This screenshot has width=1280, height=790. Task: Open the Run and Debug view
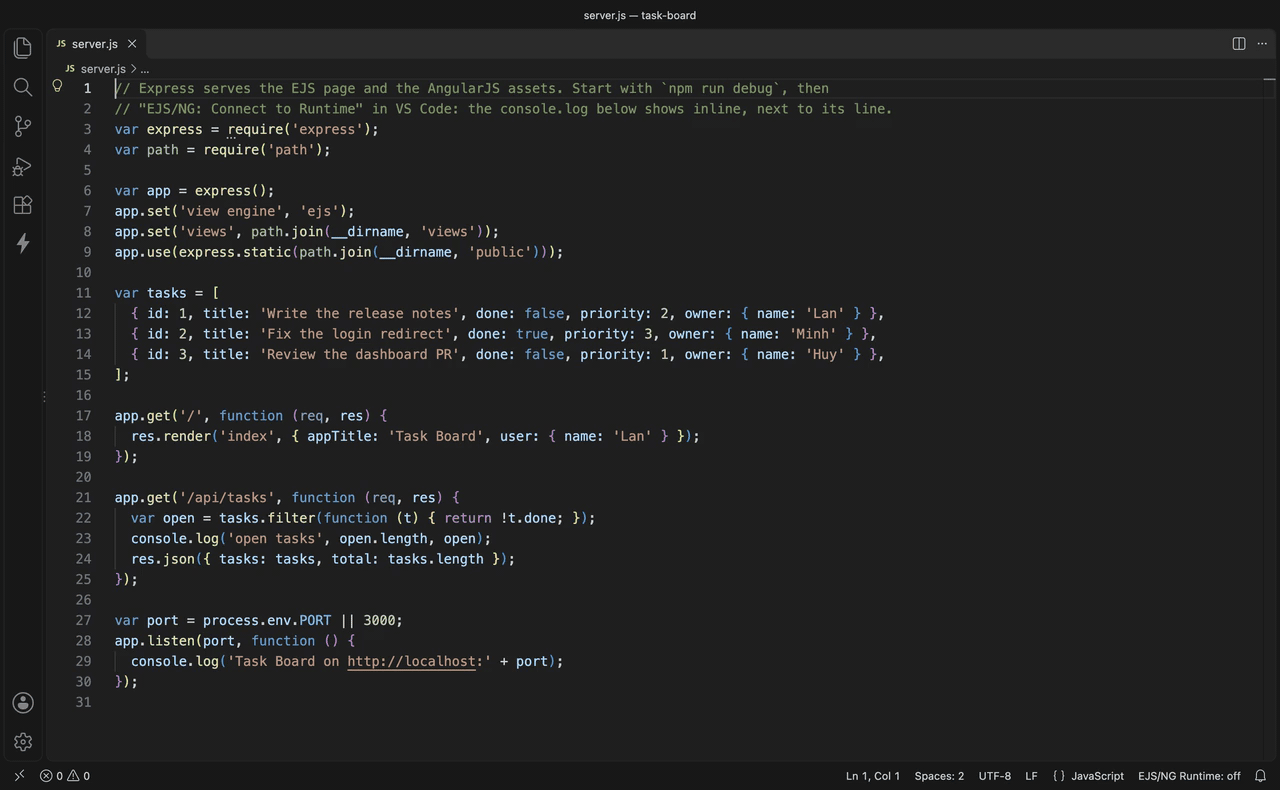click(x=22, y=166)
